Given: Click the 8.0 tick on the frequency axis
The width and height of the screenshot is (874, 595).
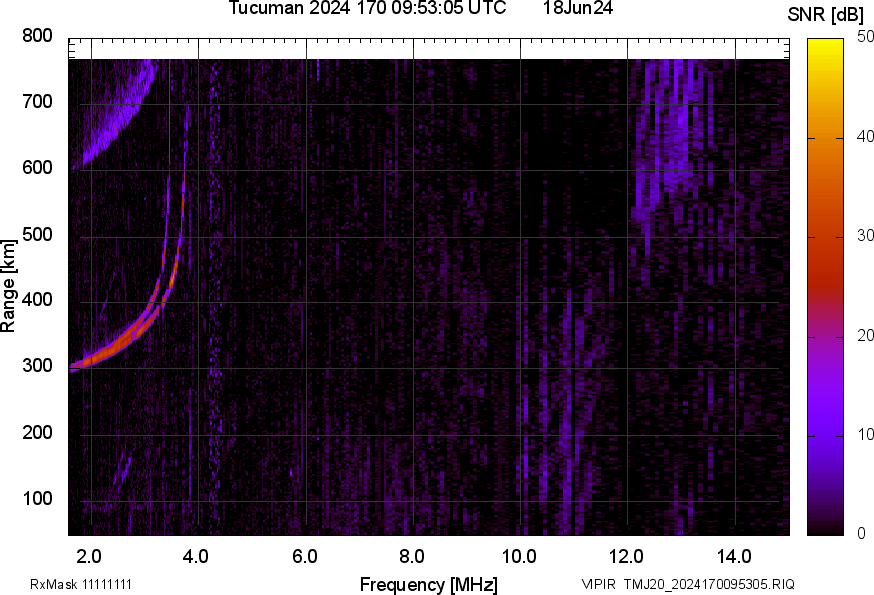Looking at the screenshot, I should 412,555.
